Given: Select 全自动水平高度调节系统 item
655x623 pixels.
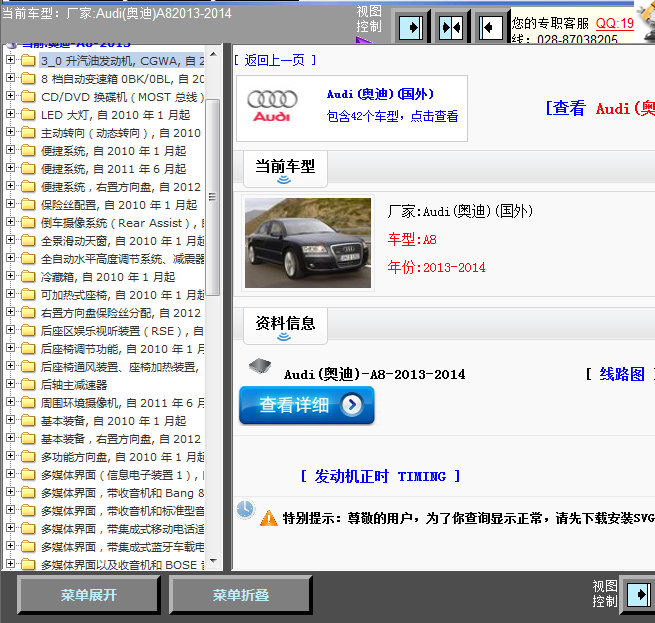Looking at the screenshot, I should [122, 259].
